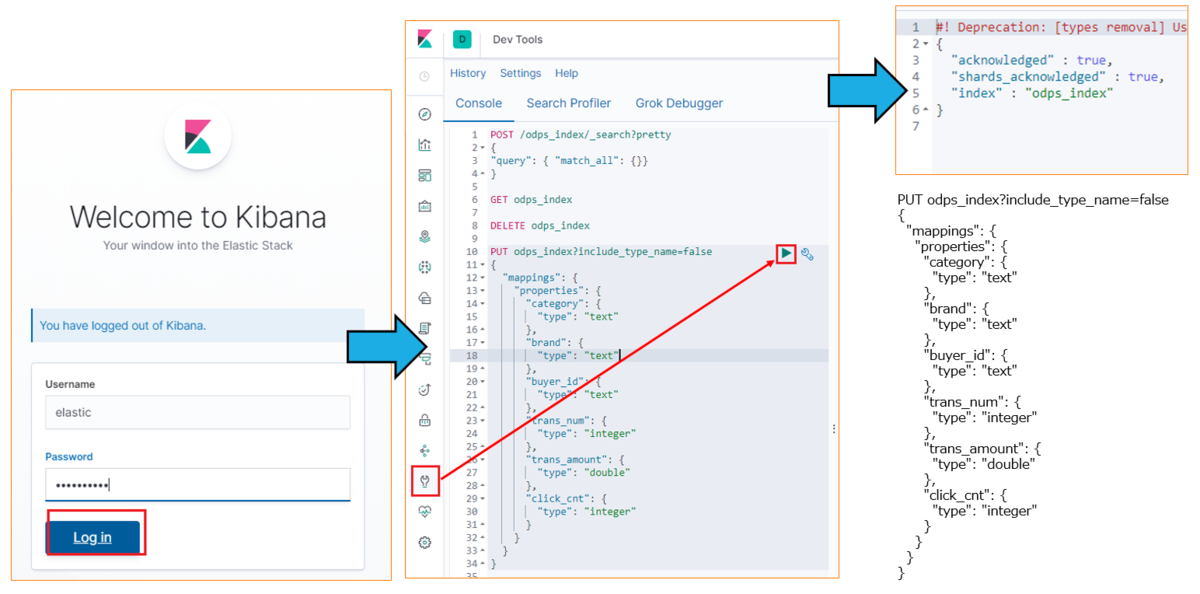Open the Help menu item
The width and height of the screenshot is (1200, 594).
pos(566,73)
